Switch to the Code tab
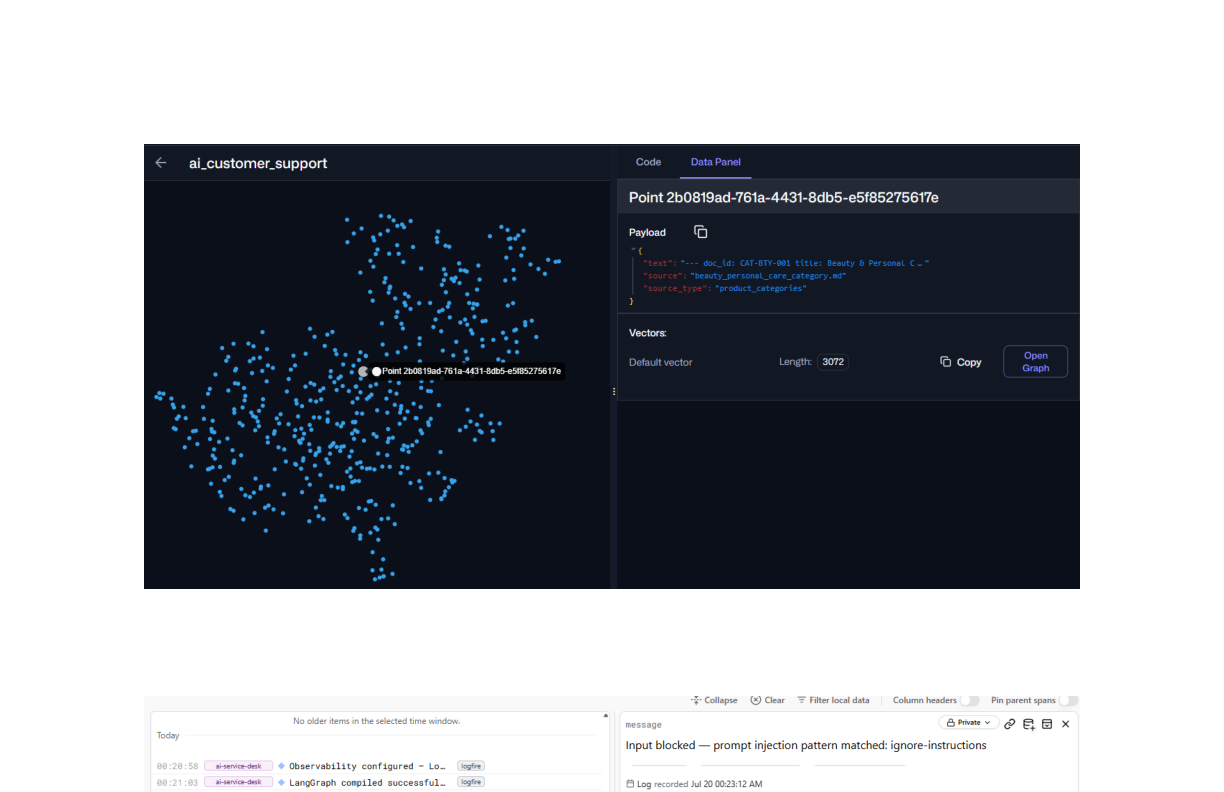The width and height of the screenshot is (1224, 792). (x=648, y=162)
